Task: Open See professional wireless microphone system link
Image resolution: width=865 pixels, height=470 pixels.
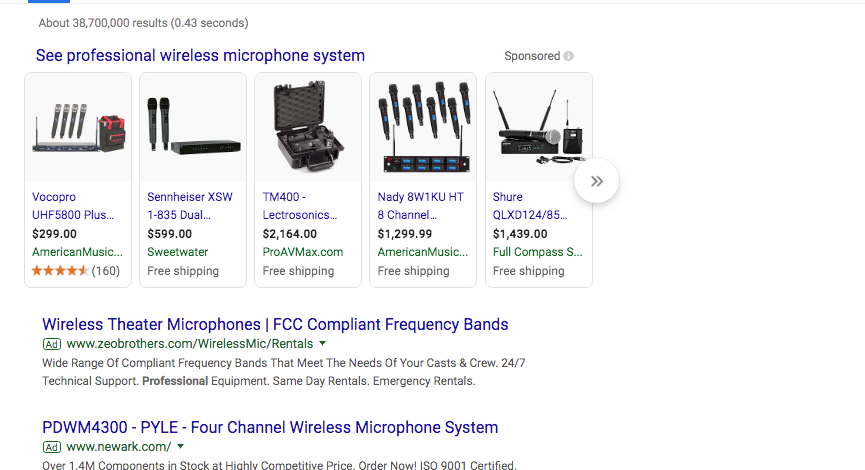Action: coord(200,56)
